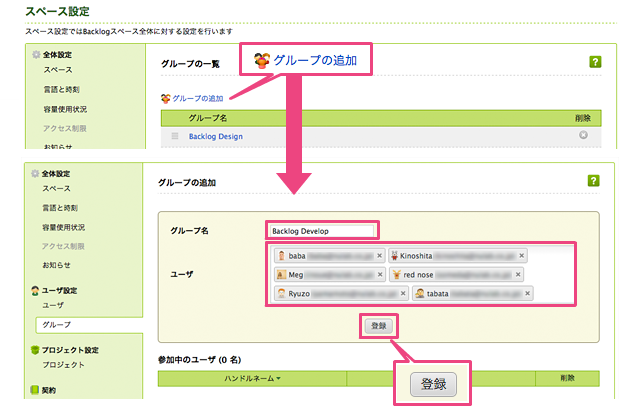The width and height of the screenshot is (621, 406).
Task: Open 契約 section in the sidebar
Action: pyautogui.click(x=49, y=391)
